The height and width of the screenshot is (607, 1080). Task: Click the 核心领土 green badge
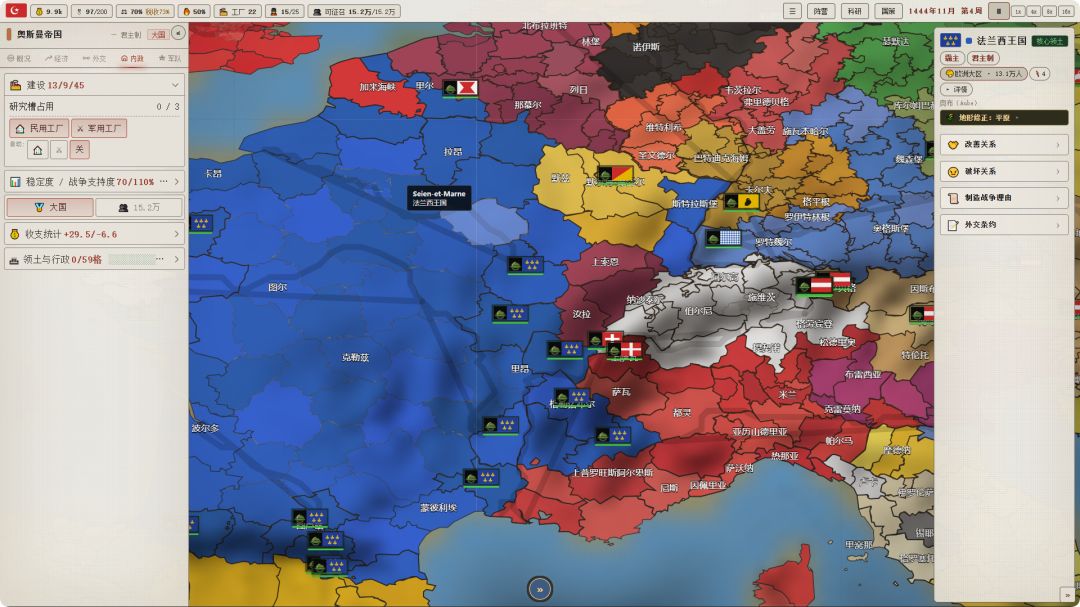(1049, 41)
